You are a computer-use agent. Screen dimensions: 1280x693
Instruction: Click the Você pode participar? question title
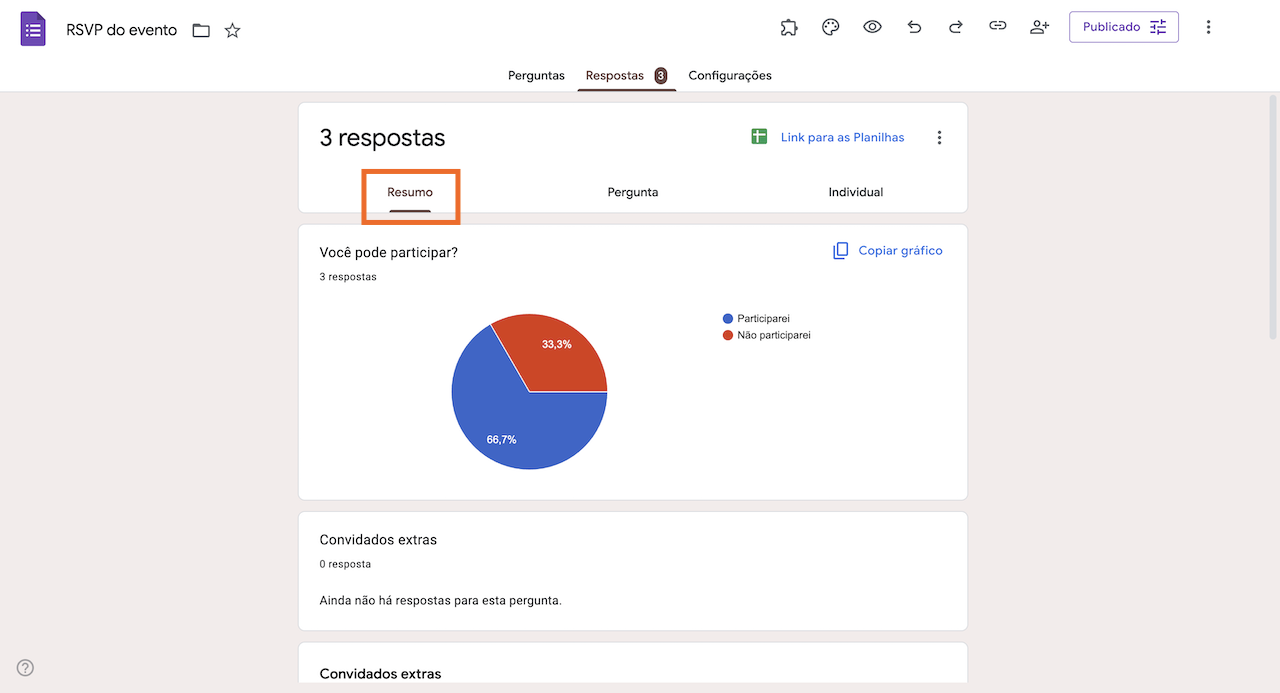coord(389,252)
